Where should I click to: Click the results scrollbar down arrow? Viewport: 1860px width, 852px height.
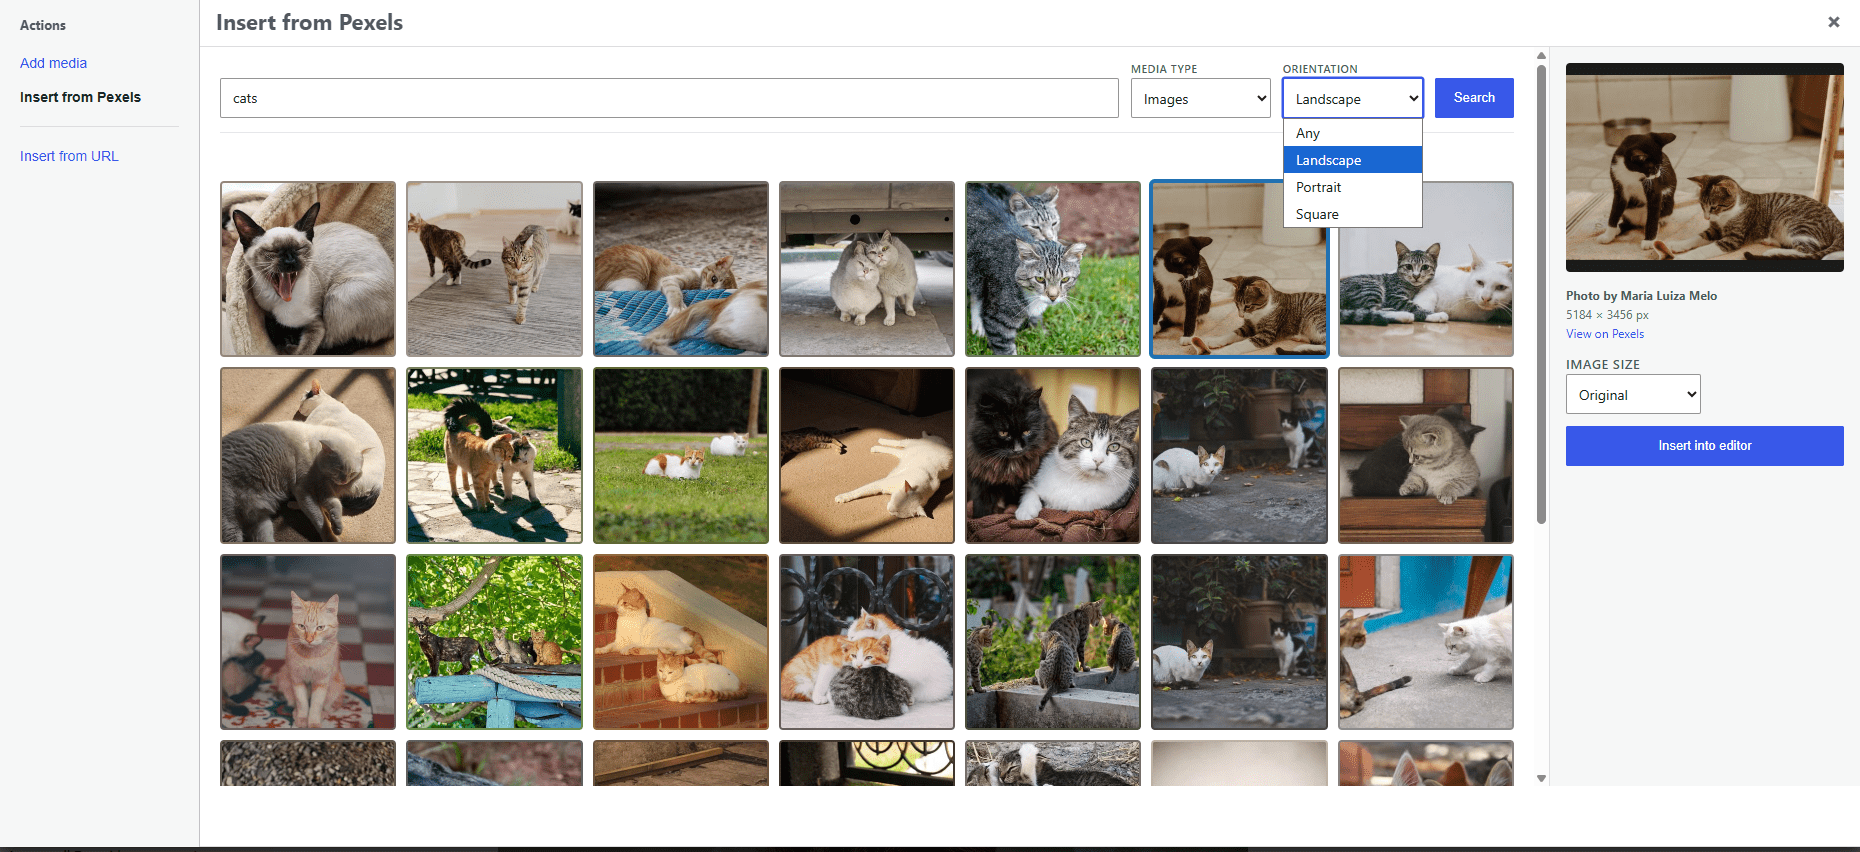coord(1541,778)
